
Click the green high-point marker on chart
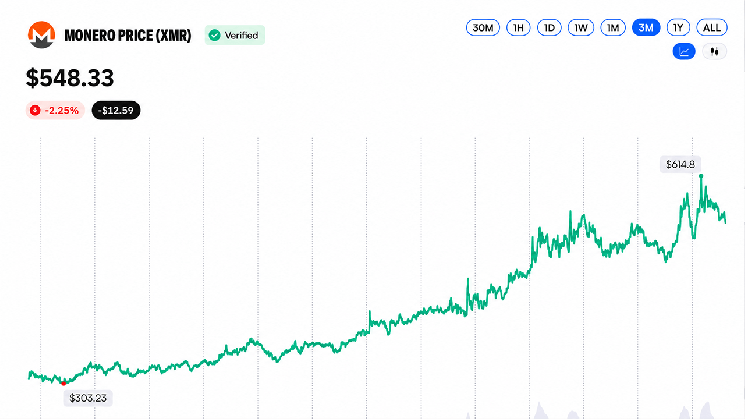click(701, 176)
